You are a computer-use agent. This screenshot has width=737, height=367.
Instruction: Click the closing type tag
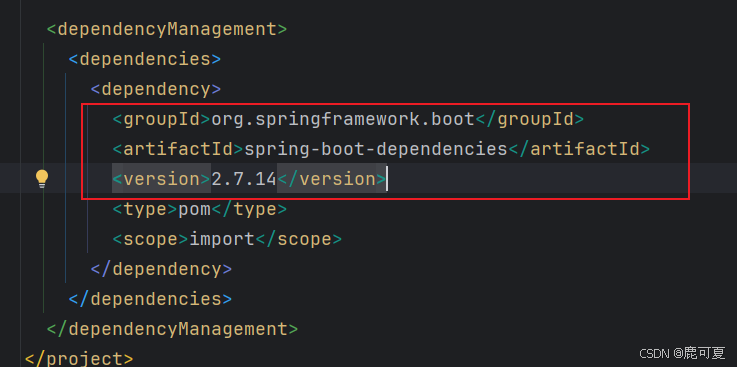[249, 209]
